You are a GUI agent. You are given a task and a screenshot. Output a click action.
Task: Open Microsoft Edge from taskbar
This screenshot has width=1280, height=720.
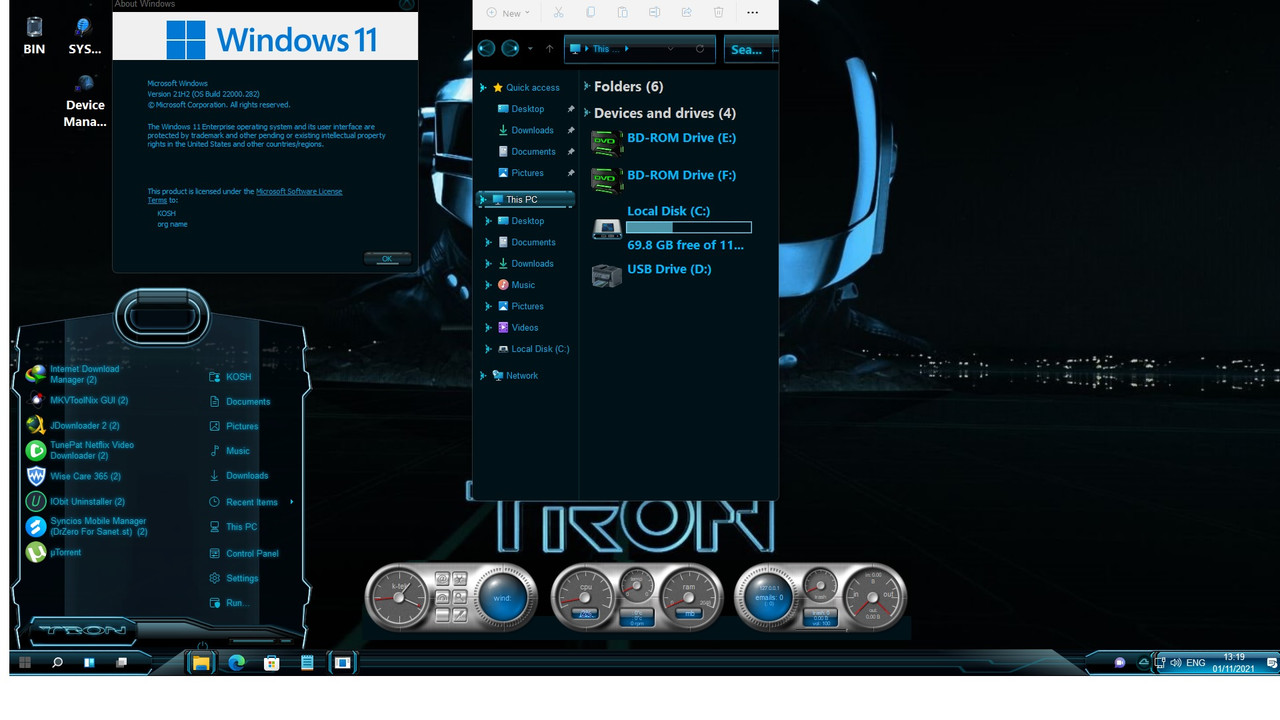(236, 662)
